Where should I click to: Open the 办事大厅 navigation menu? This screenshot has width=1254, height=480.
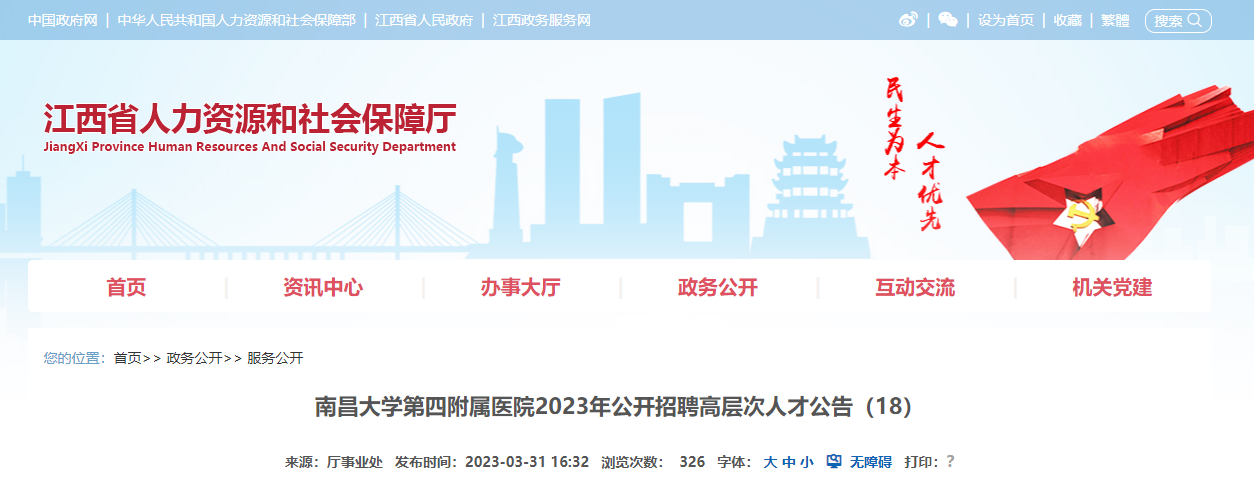pyautogui.click(x=520, y=288)
